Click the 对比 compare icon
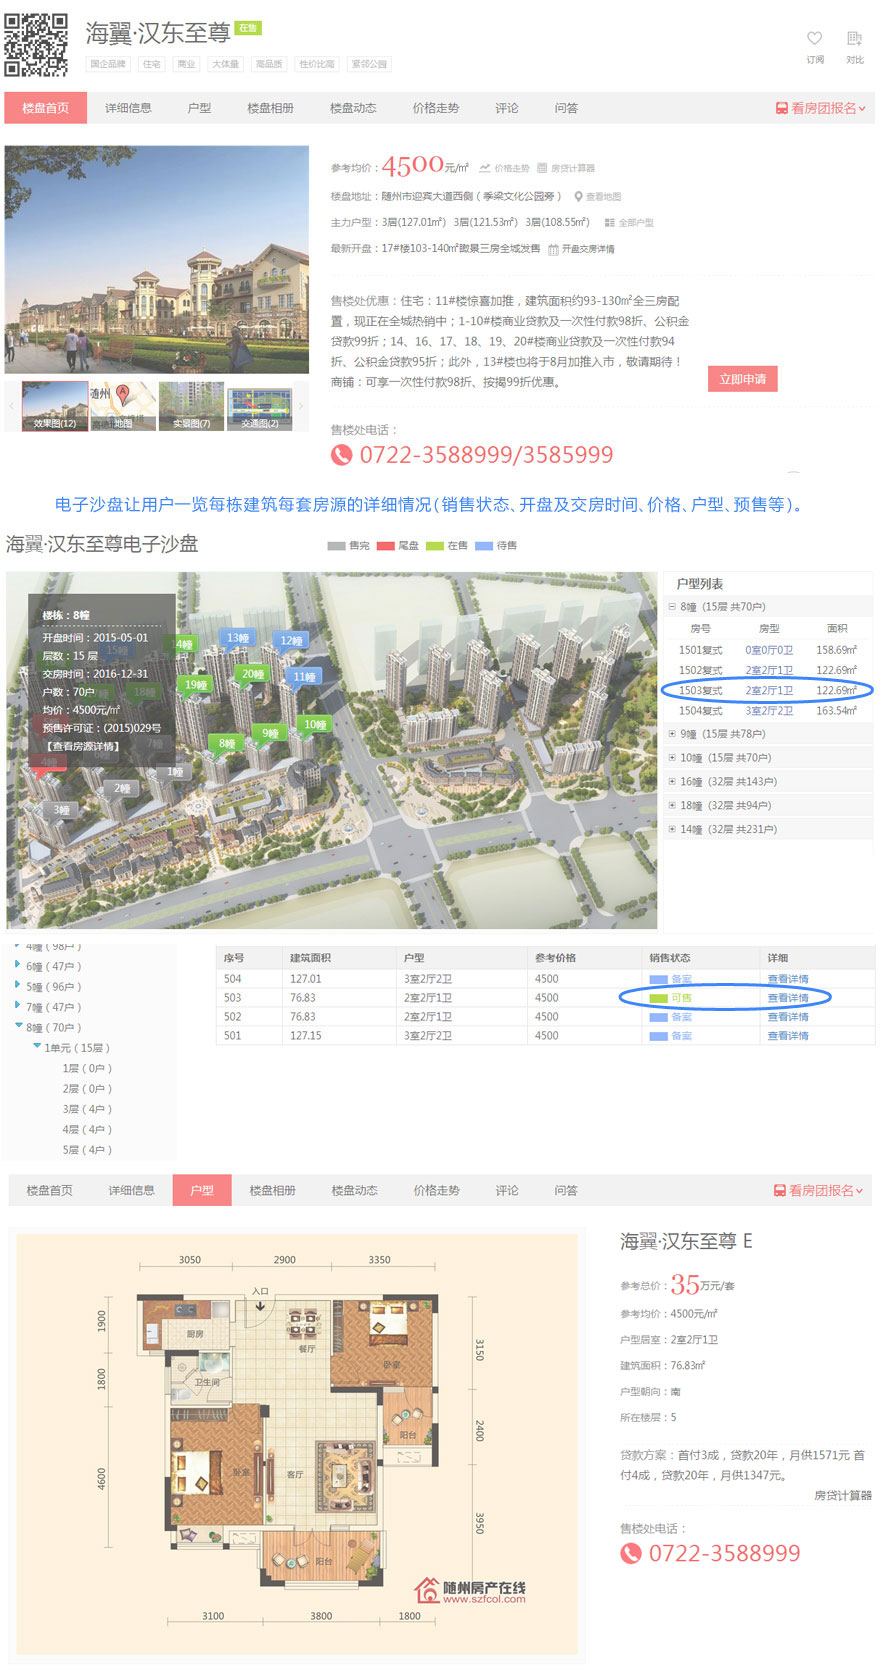This screenshot has height=1680, width=880. (854, 38)
